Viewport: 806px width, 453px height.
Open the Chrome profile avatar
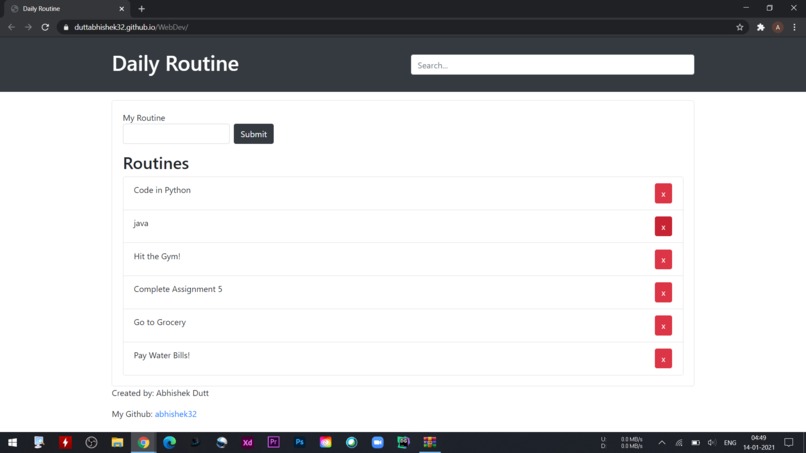pyautogui.click(x=778, y=27)
